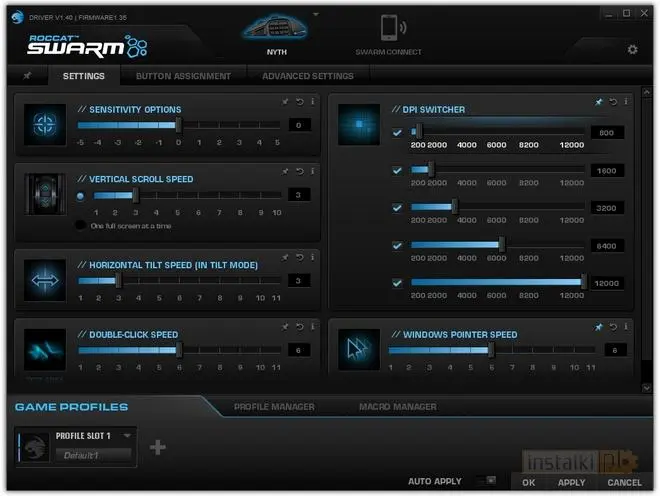Expand the device selection dropdown arrow
The width and height of the screenshot is (660, 496).
tap(316, 14)
